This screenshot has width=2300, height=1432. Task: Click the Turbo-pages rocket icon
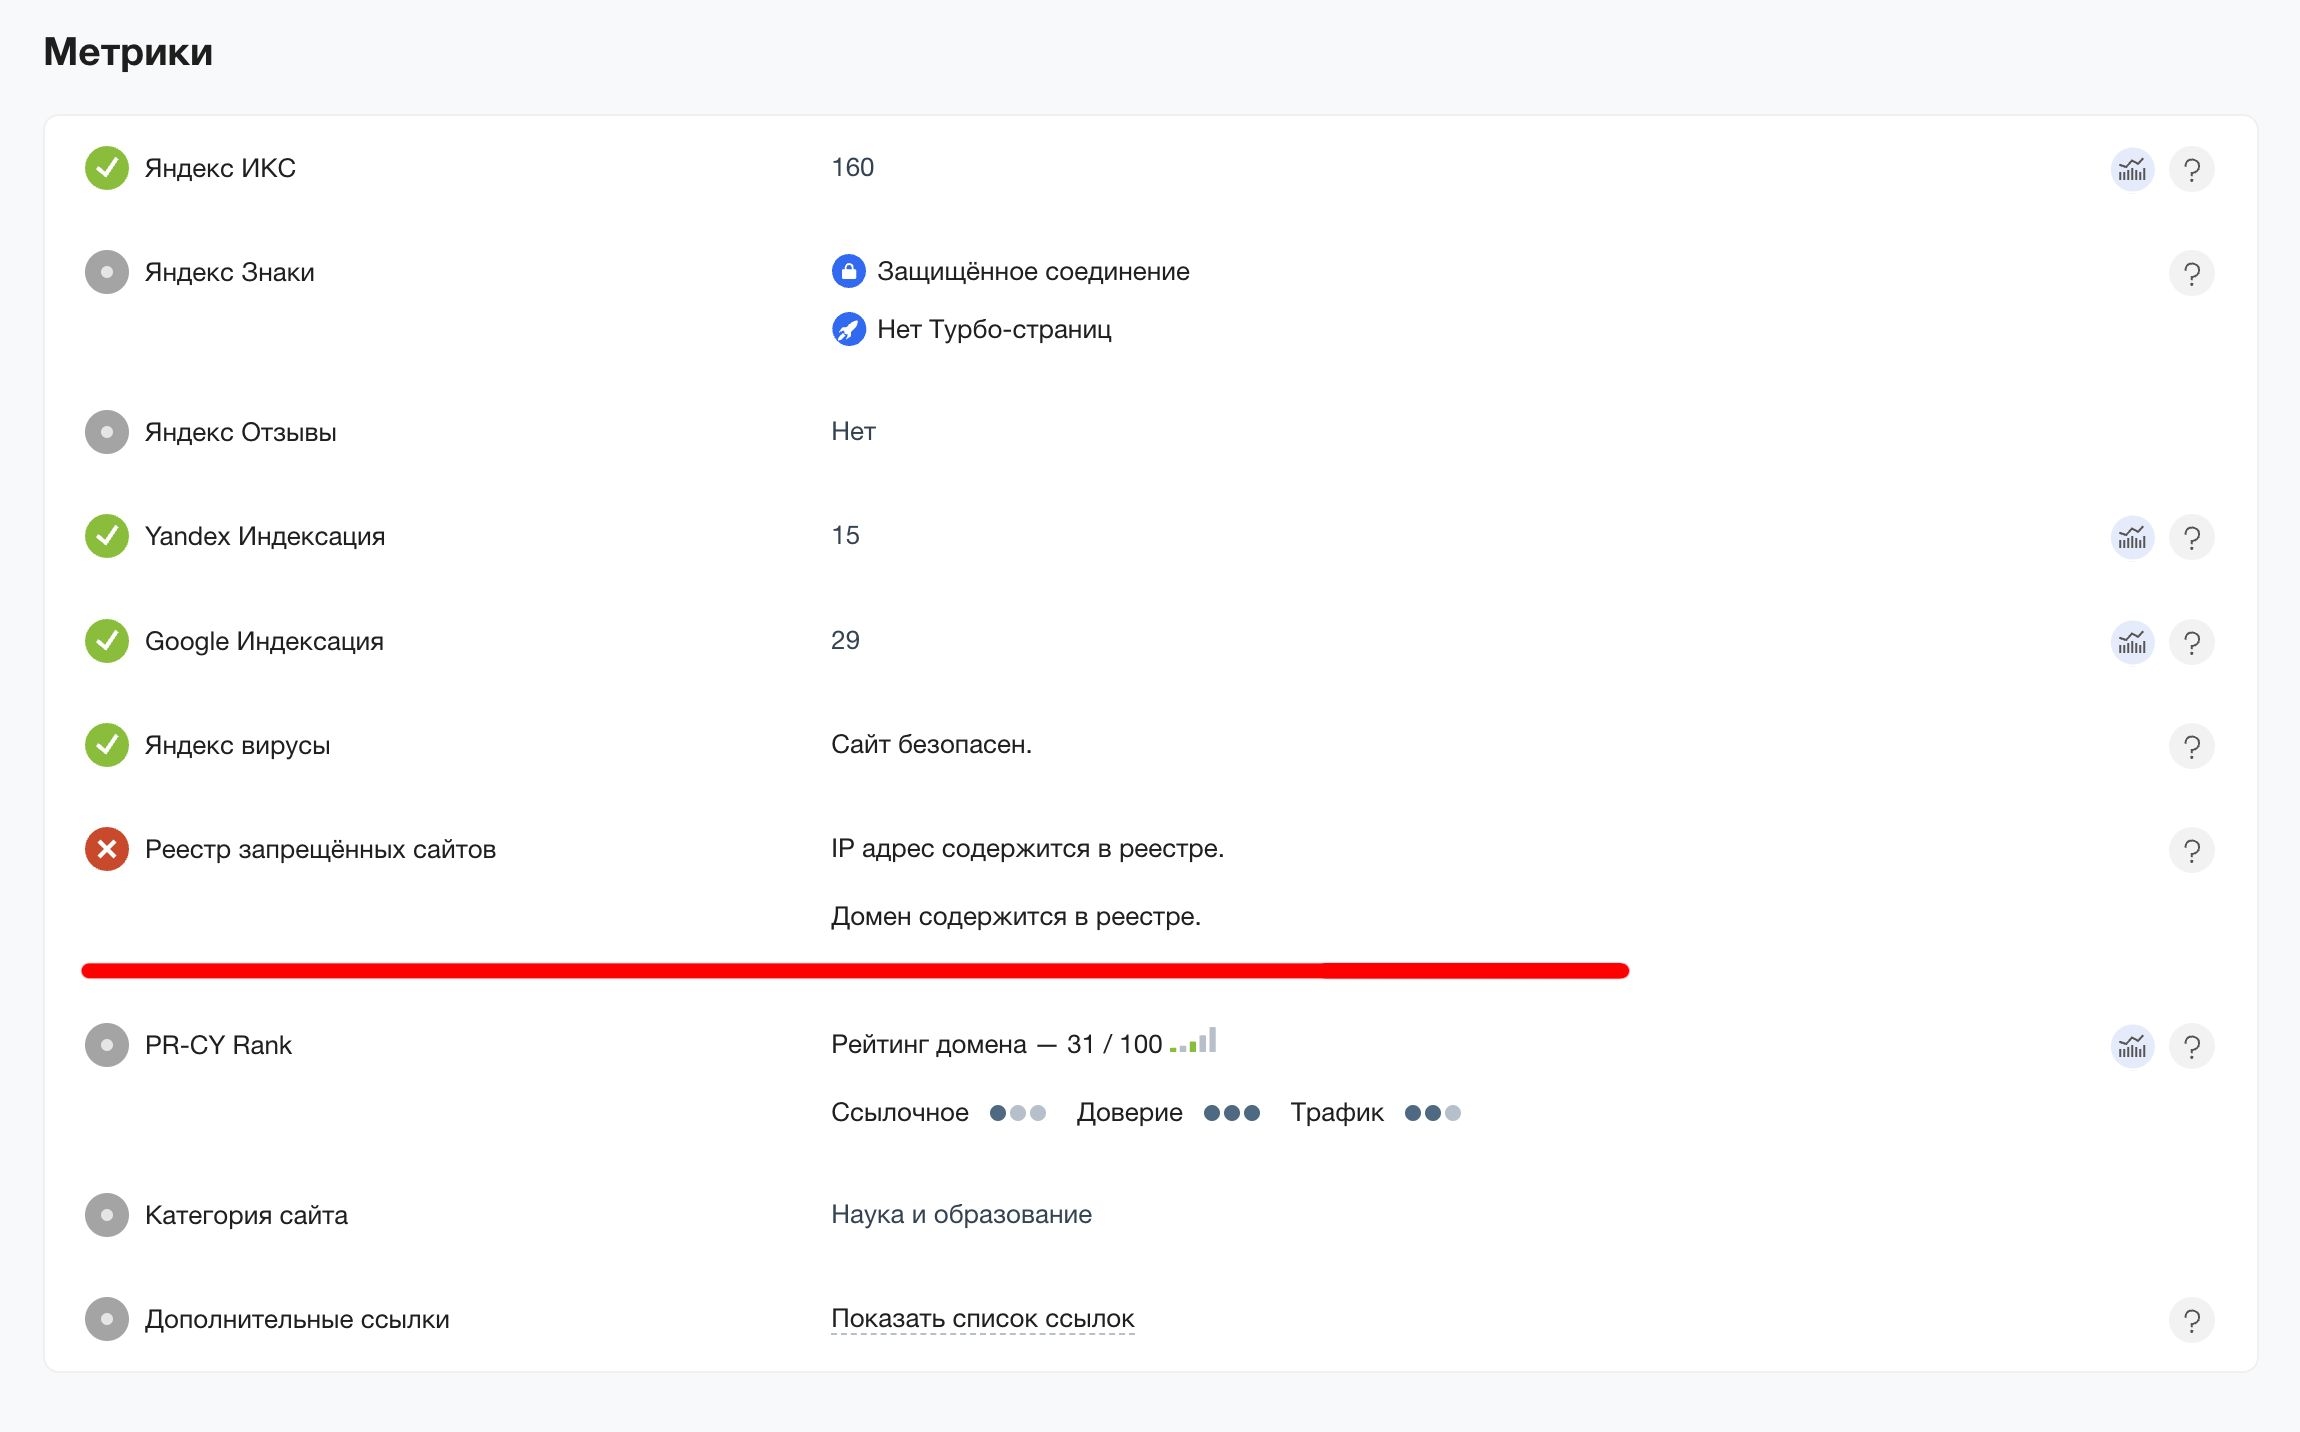pyautogui.click(x=848, y=330)
